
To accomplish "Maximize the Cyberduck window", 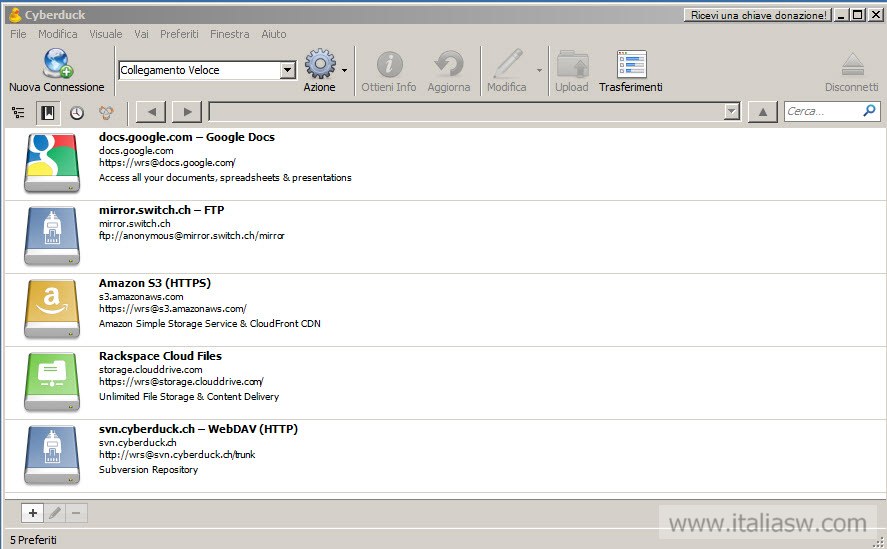I will pos(858,15).
